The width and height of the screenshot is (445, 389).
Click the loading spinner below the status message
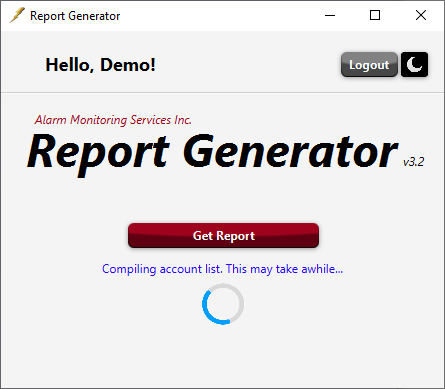[x=223, y=304]
